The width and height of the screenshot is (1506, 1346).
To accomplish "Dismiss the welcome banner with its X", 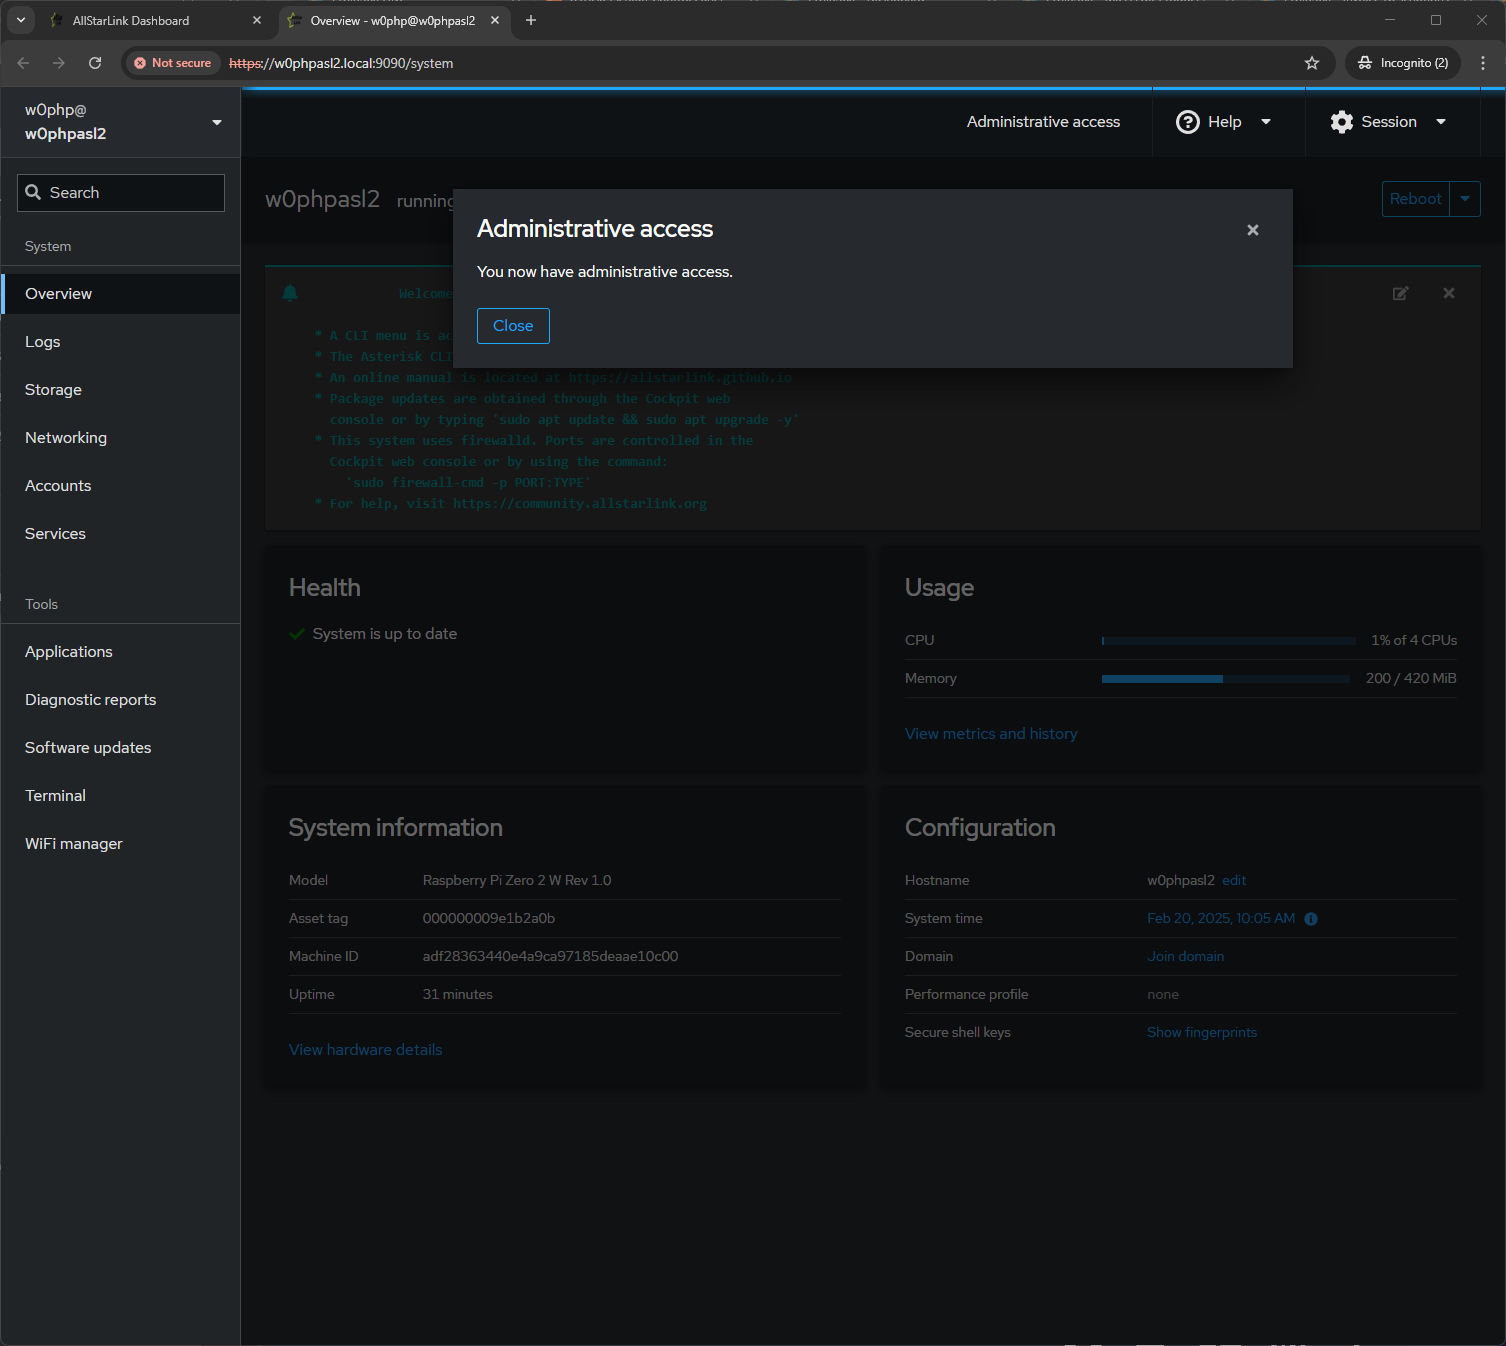I will pyautogui.click(x=1448, y=293).
